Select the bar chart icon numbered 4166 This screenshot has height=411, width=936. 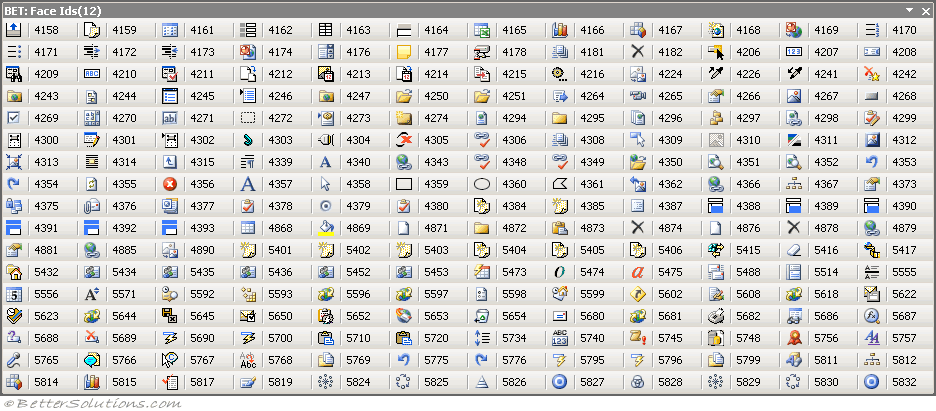point(559,30)
